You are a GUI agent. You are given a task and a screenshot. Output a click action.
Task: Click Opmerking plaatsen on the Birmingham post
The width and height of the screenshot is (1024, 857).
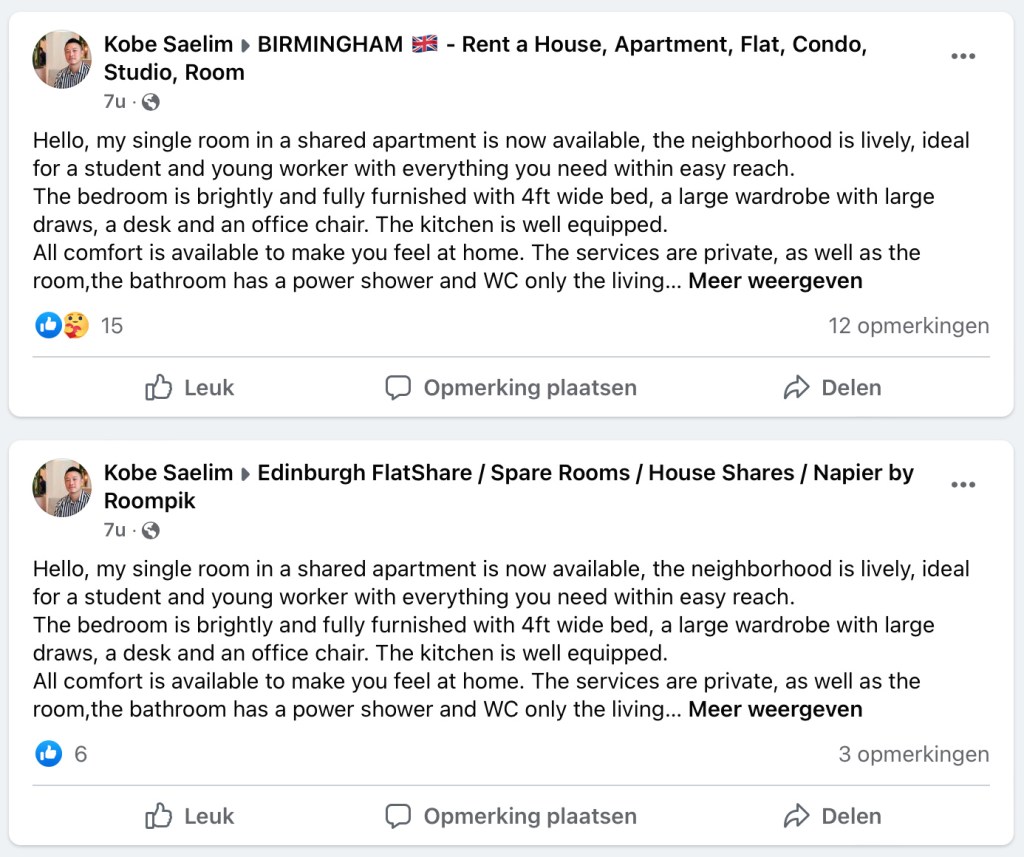click(x=511, y=388)
